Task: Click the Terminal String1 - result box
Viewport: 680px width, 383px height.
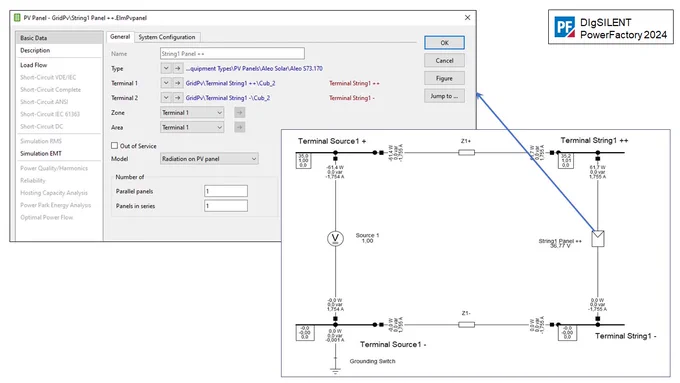Action: click(x=567, y=333)
